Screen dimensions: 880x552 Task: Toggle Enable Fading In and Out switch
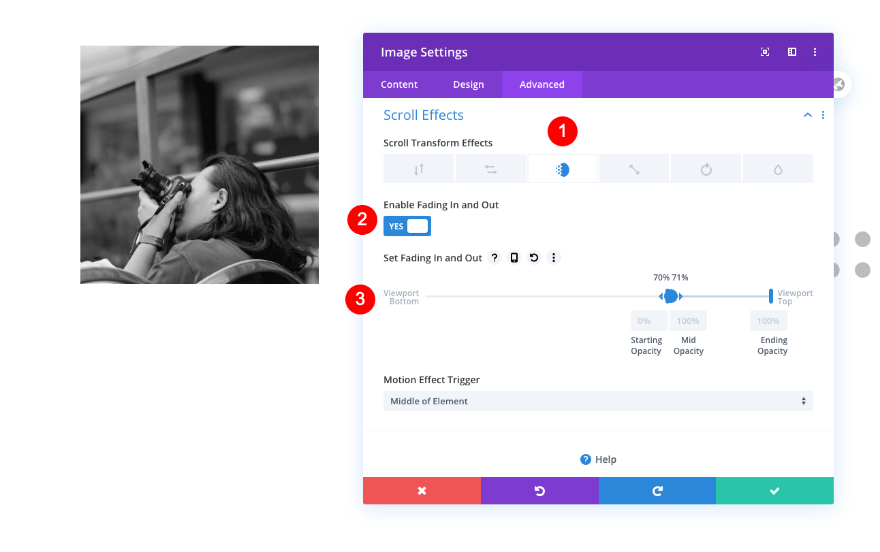tap(407, 226)
